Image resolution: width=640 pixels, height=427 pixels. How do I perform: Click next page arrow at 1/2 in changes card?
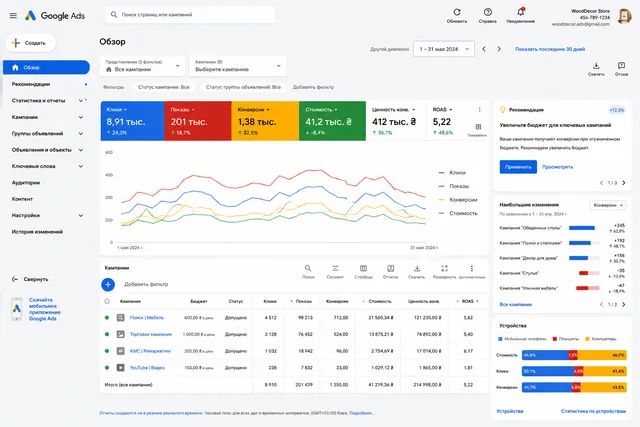(624, 305)
